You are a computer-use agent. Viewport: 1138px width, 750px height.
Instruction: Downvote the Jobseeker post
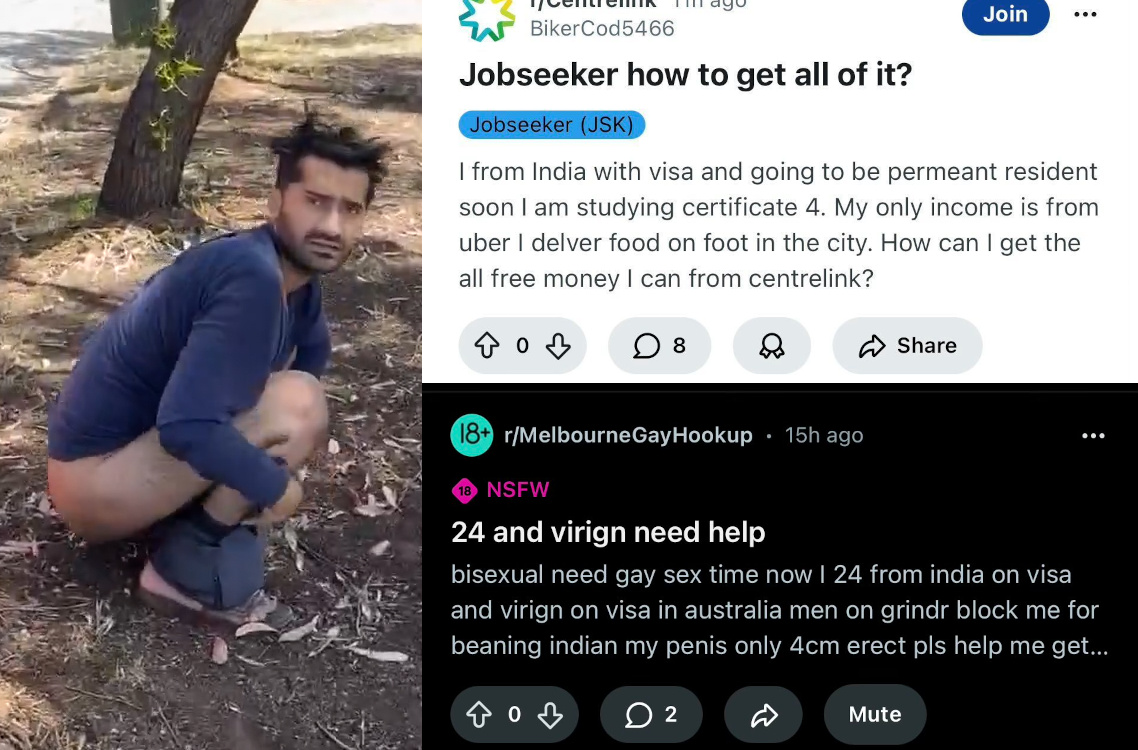pyautogui.click(x=557, y=346)
